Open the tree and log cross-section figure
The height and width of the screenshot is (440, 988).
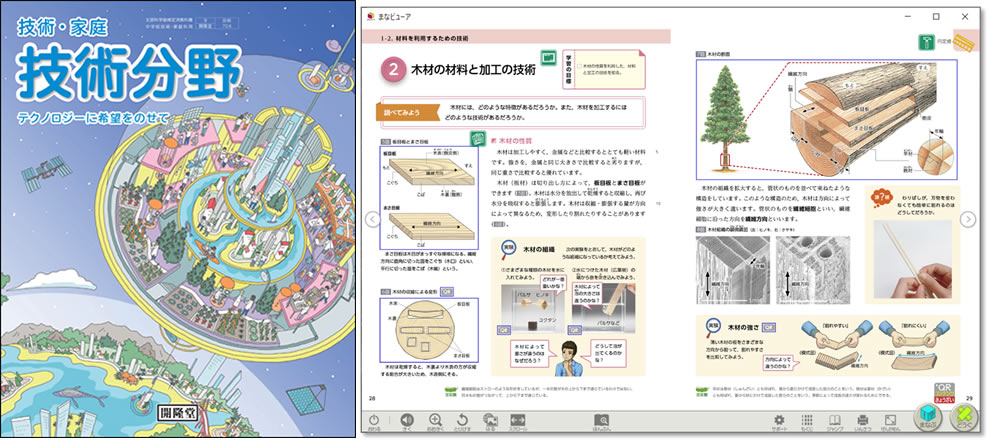826,120
